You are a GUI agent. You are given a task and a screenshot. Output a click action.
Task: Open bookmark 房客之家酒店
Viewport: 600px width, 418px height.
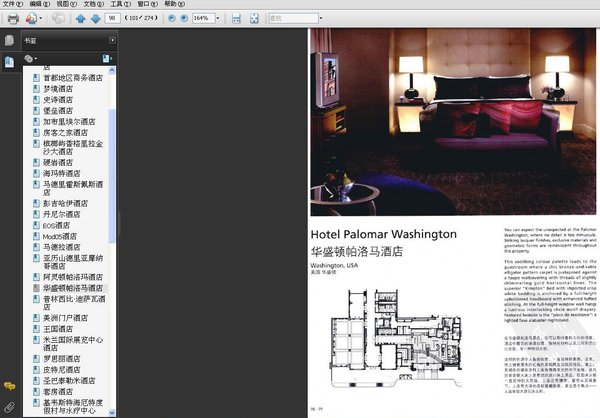[65, 133]
